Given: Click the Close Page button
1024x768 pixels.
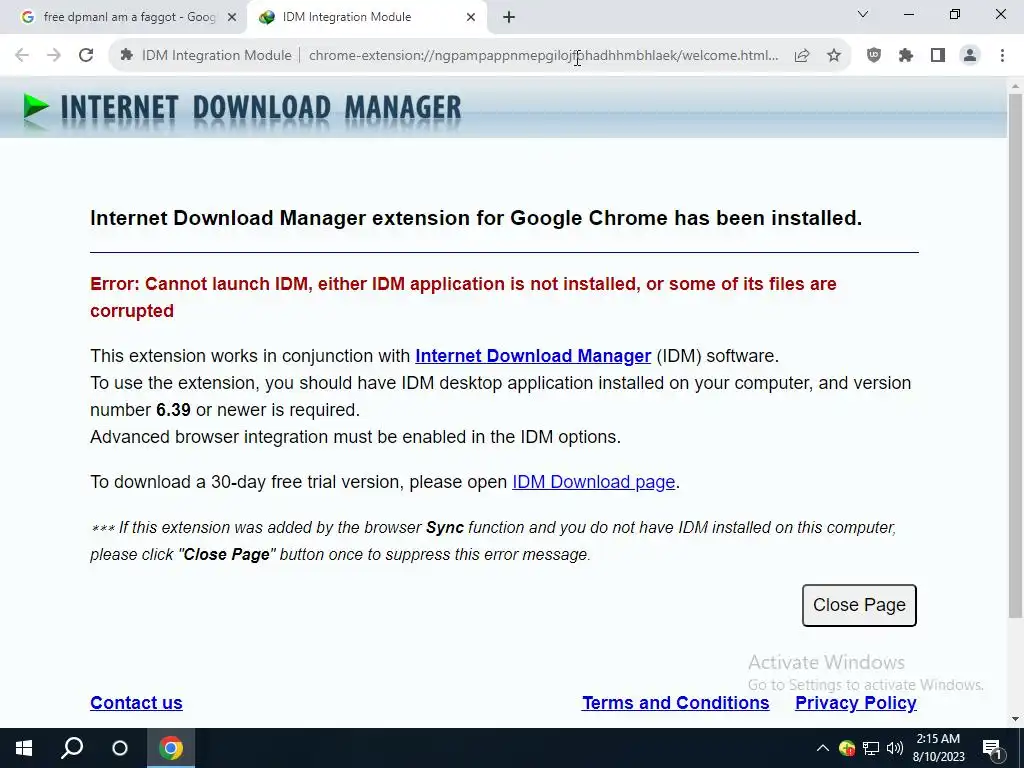Looking at the screenshot, I should pos(859,605).
